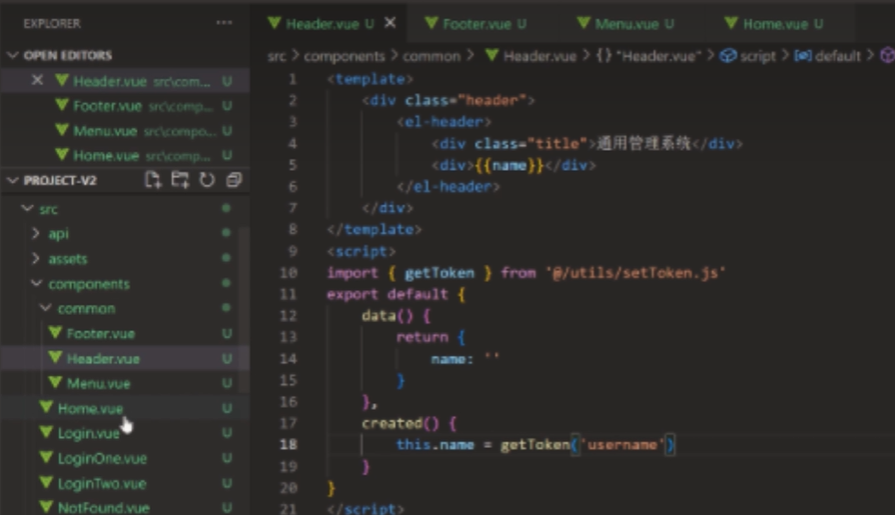The width and height of the screenshot is (895, 515).
Task: Expand the api folder
Action: click(x=36, y=234)
